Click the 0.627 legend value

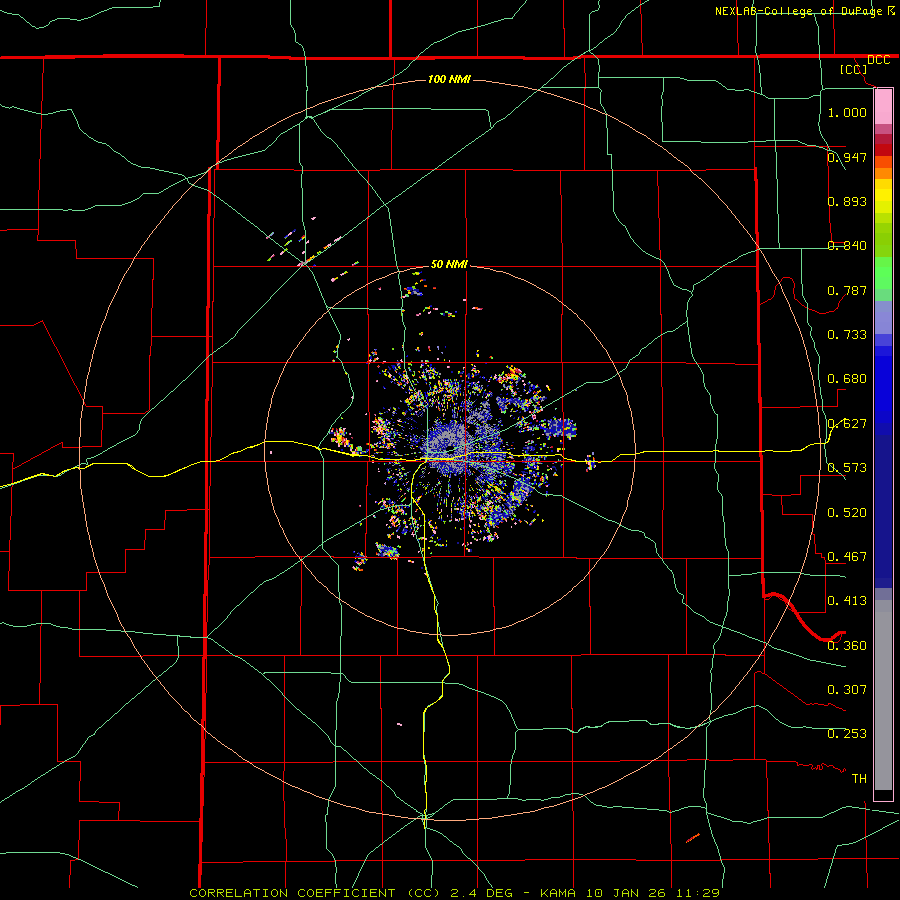847,423
